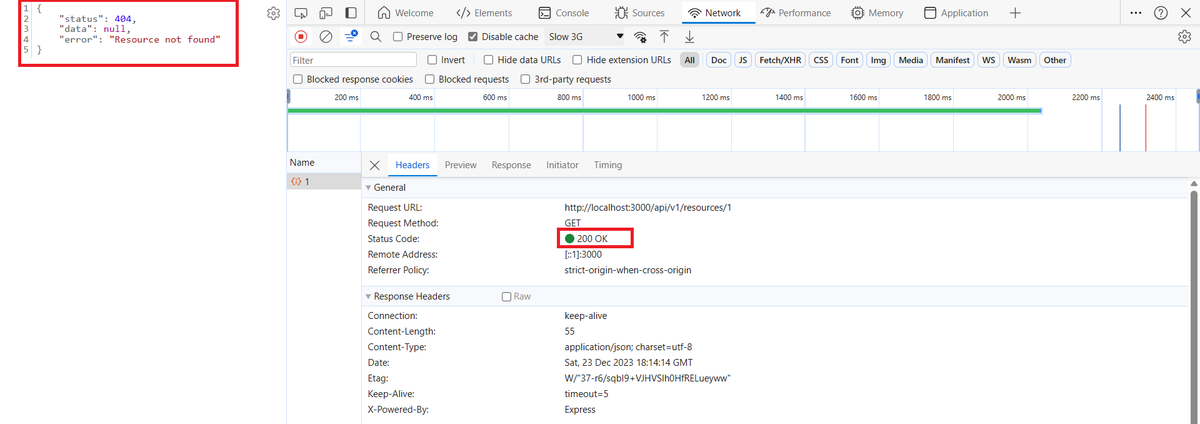Open the Application tab
Viewport: 1200px width, 424px height.
click(956, 13)
